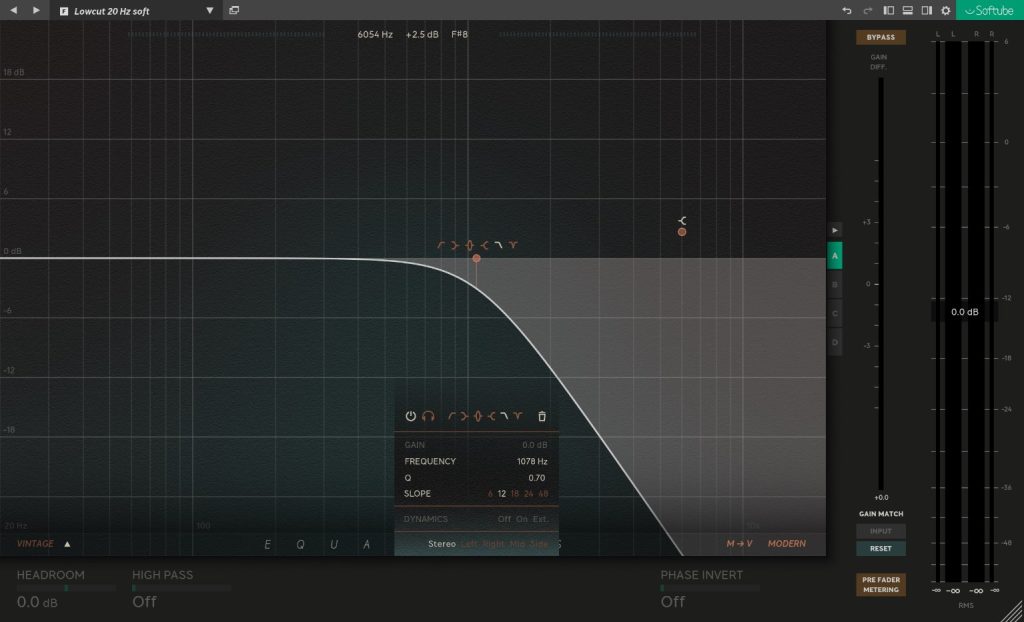Delete the band with the trash icon
Viewport: 1024px width, 622px height.
coord(542,416)
